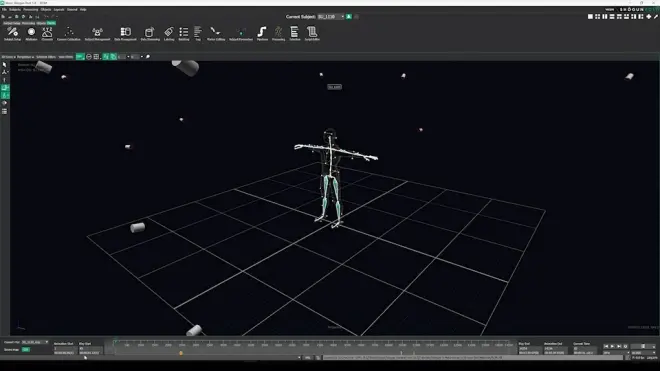Open the Labeling tool icon
The height and width of the screenshot is (371, 660).
pos(169,34)
